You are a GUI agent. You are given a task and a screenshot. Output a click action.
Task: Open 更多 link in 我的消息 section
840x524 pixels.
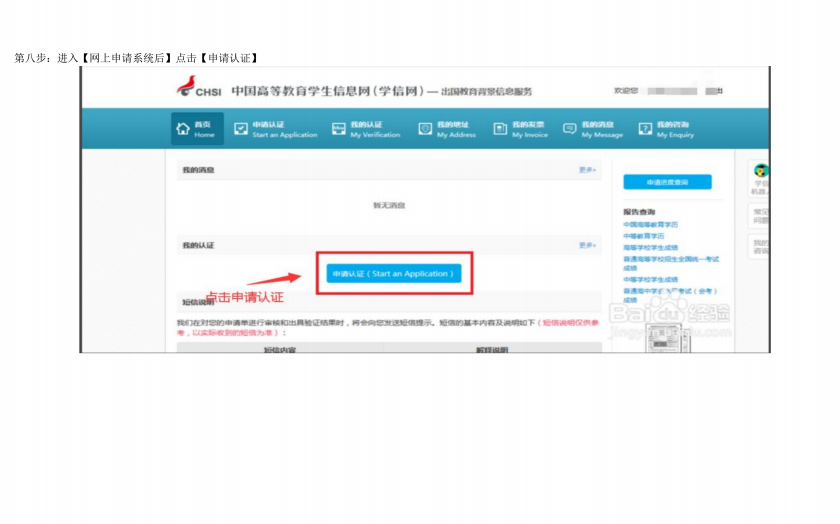tap(587, 170)
